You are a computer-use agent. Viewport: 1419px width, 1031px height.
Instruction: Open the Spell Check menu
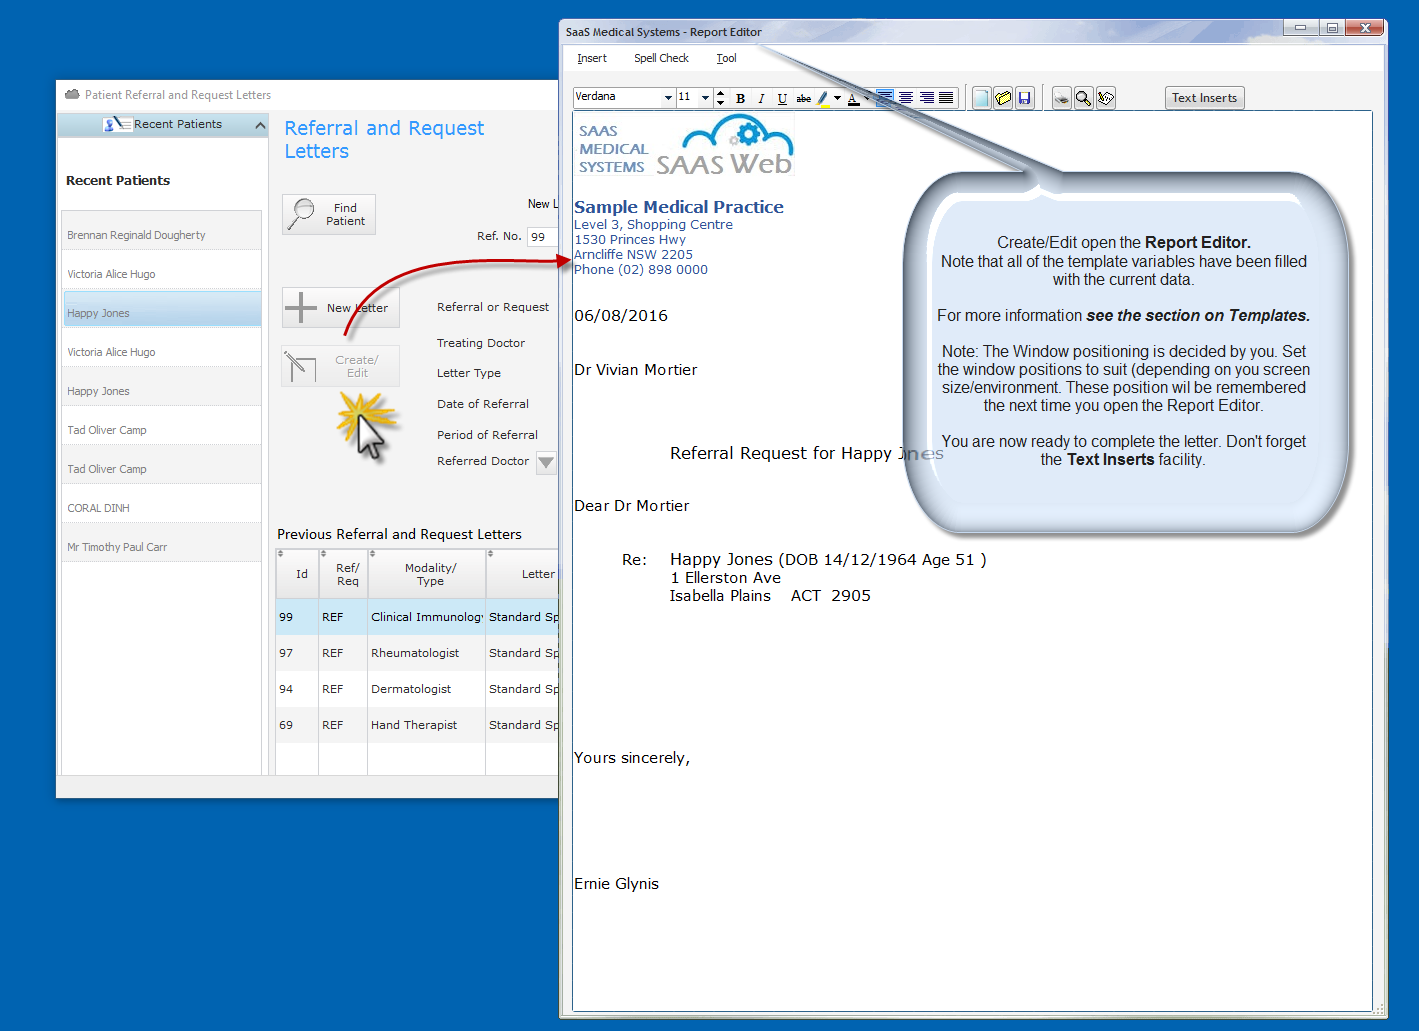[661, 58]
